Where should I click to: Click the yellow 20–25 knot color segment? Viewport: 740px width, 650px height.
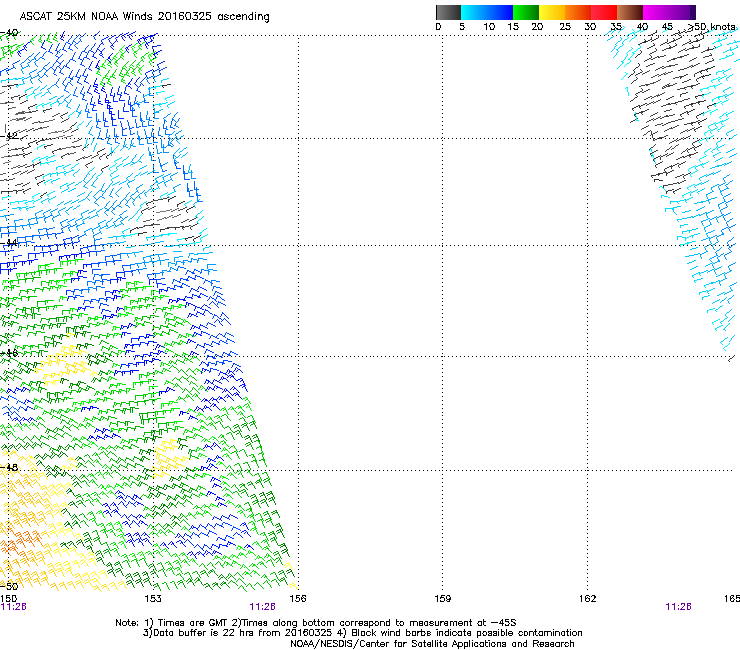(x=552, y=12)
